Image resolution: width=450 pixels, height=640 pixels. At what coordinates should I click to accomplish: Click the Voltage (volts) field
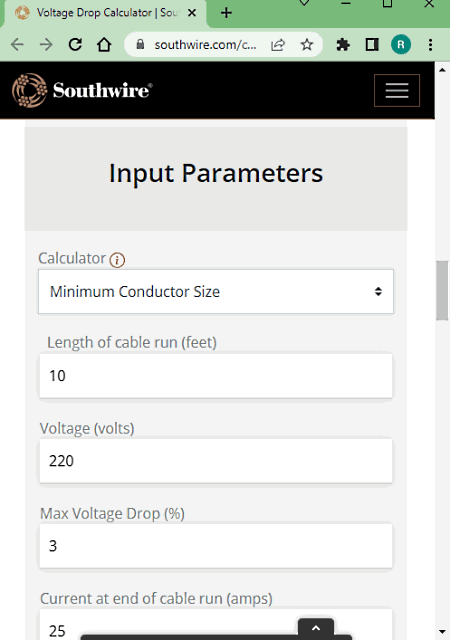216,461
